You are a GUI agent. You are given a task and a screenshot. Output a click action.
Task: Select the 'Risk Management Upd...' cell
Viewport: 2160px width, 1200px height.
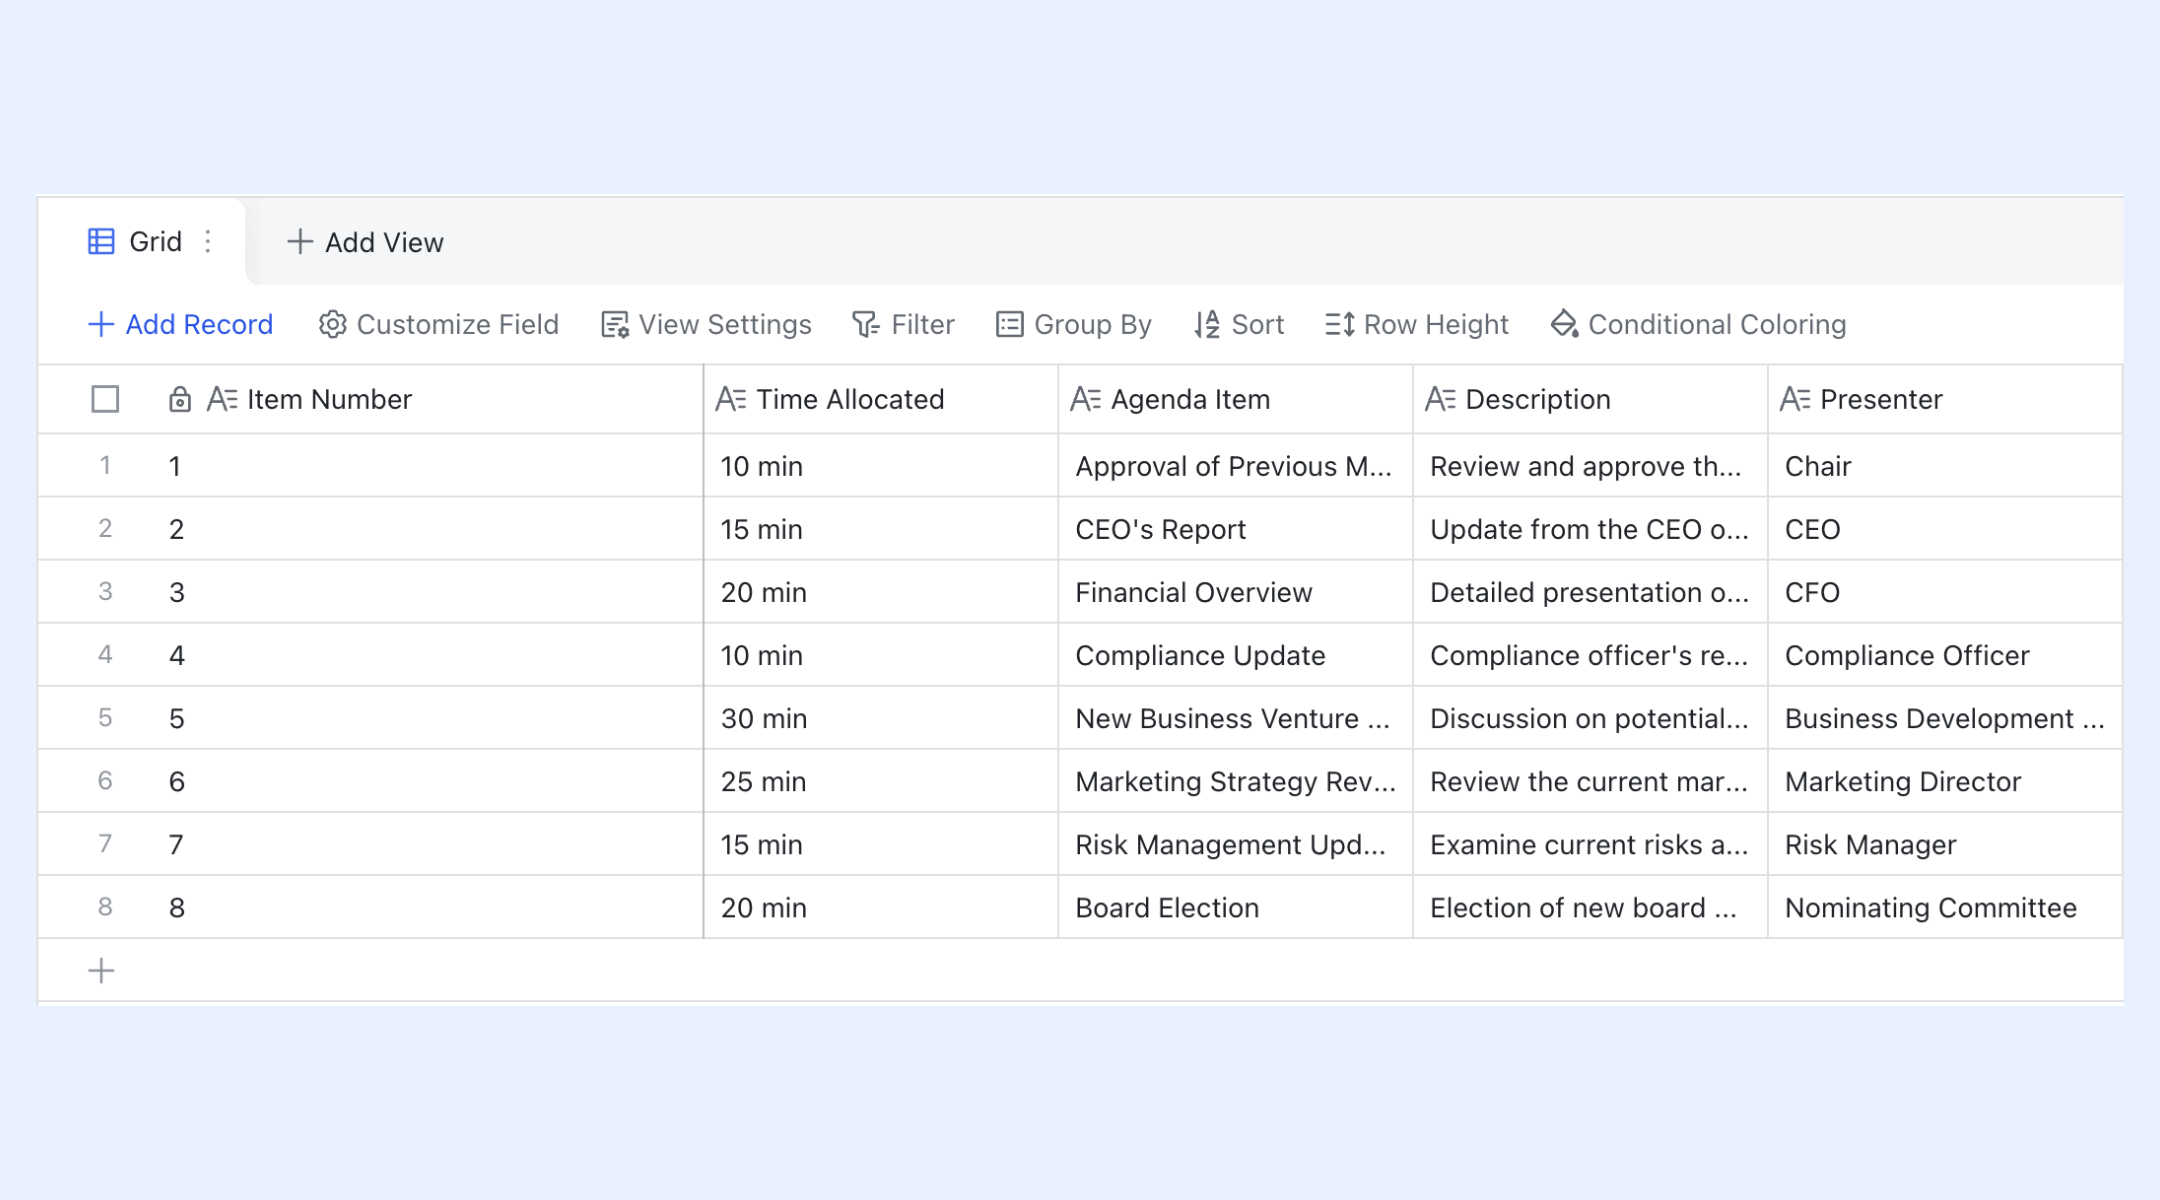(1236, 844)
